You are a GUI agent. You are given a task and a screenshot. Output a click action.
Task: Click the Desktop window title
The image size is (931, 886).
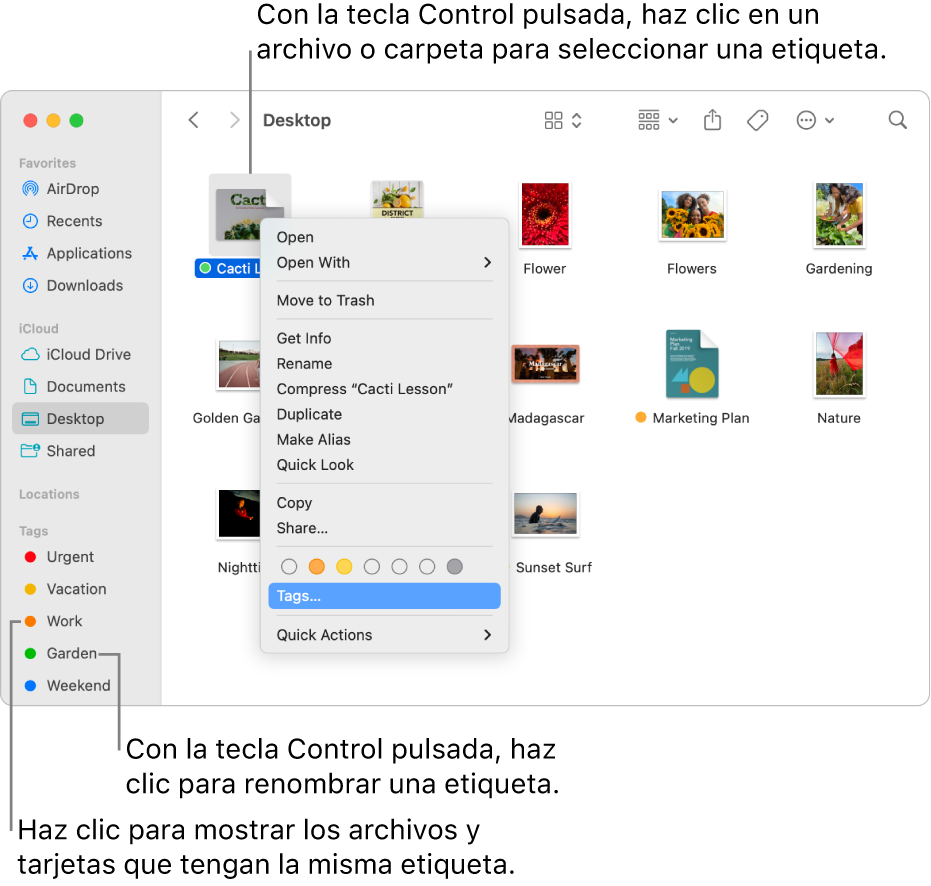(x=297, y=121)
